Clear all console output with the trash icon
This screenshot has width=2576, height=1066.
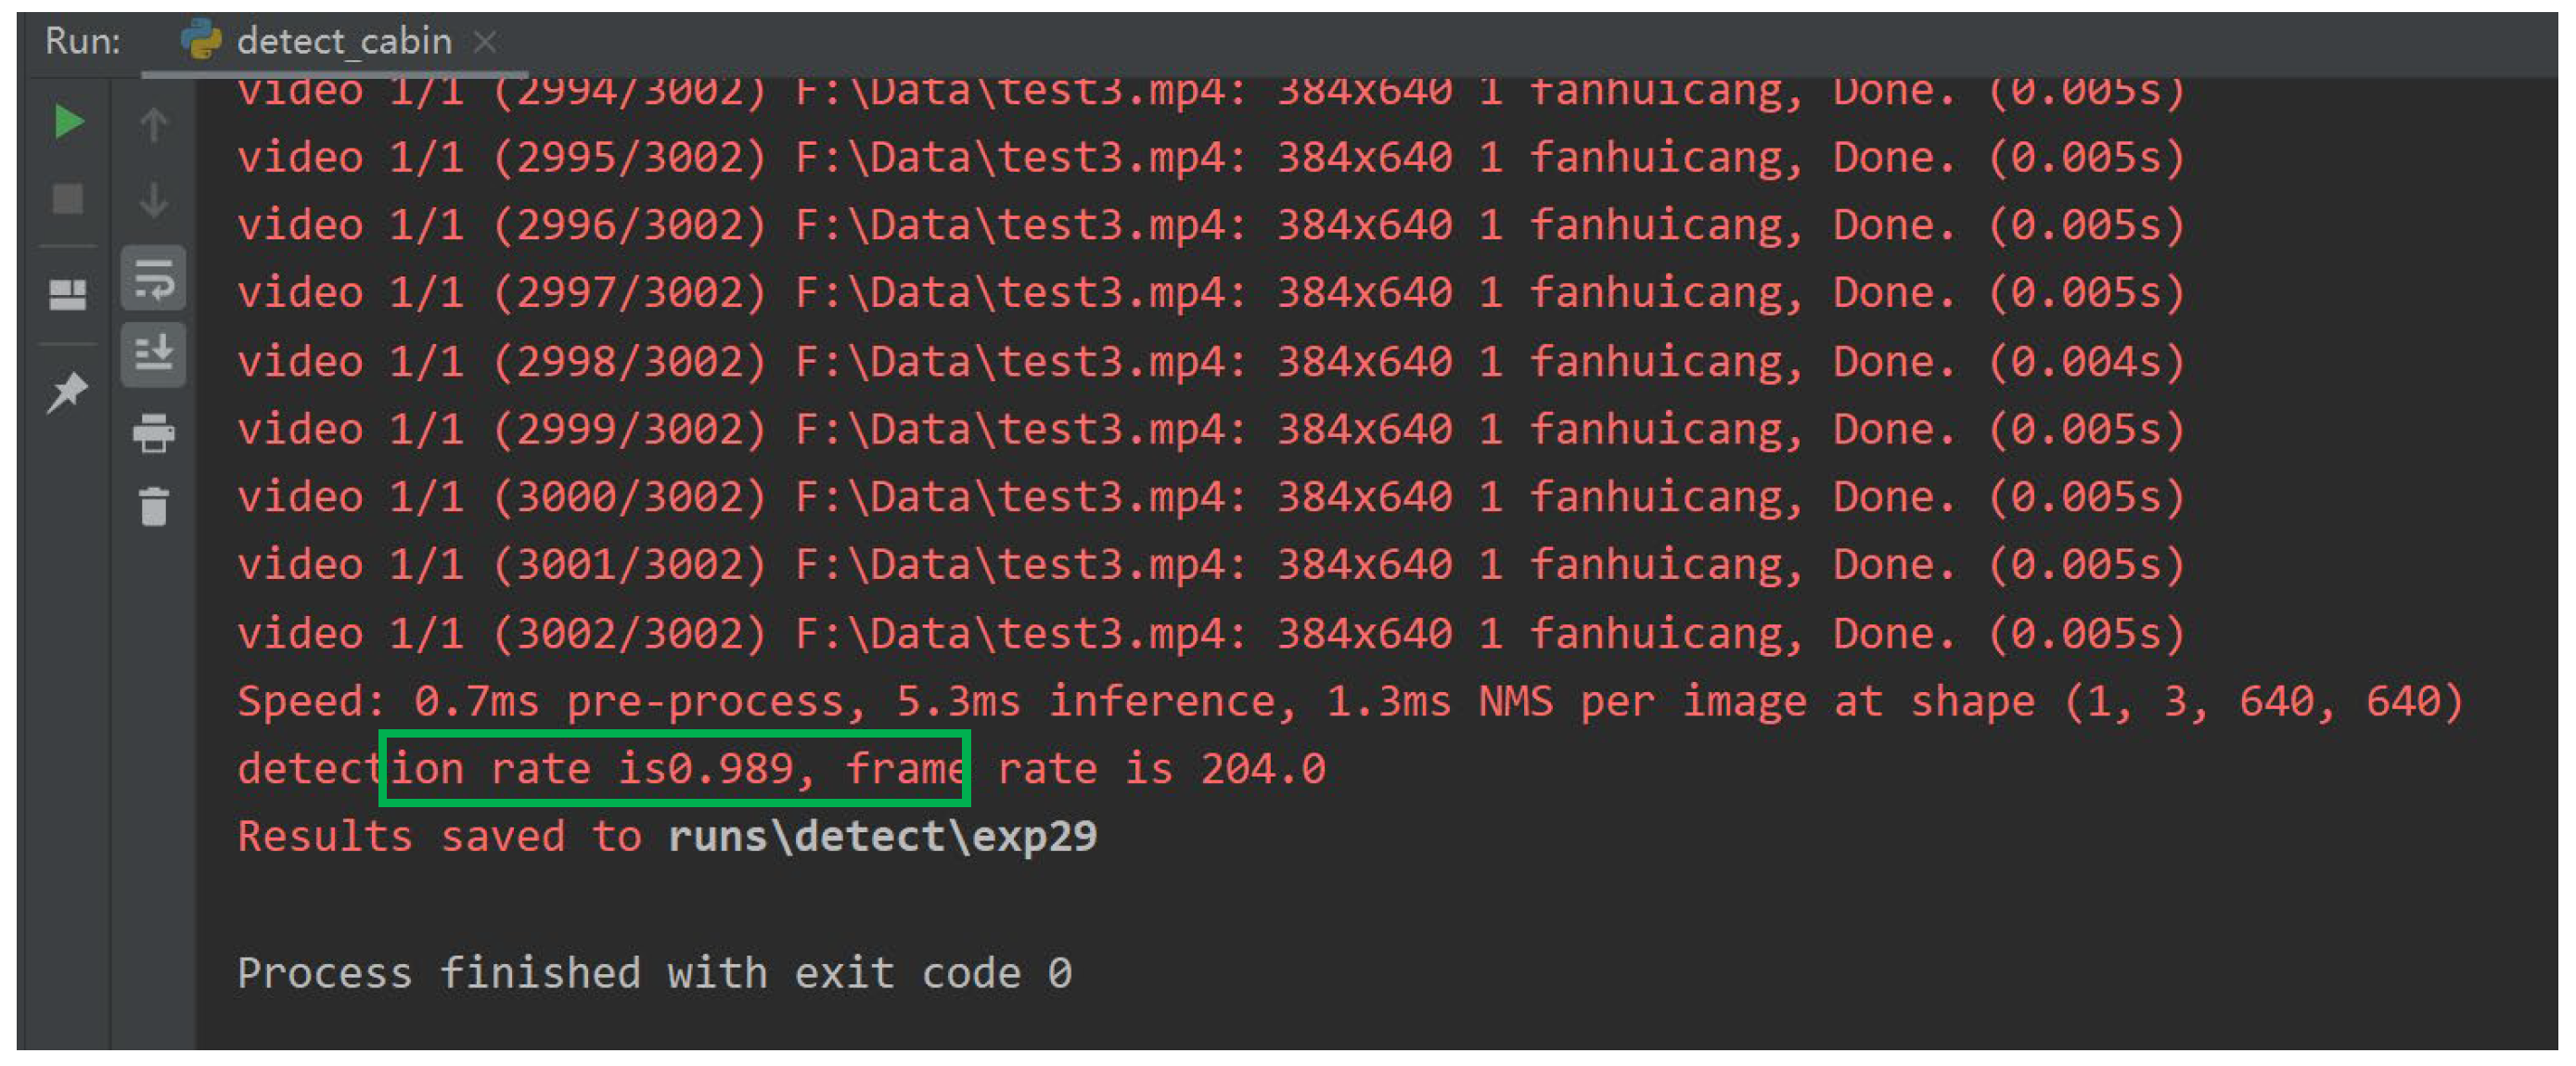(153, 506)
